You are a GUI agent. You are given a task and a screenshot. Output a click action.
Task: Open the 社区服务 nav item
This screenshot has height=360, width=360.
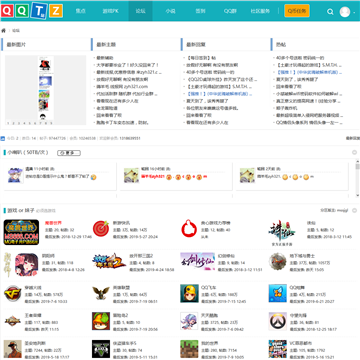click(x=260, y=11)
